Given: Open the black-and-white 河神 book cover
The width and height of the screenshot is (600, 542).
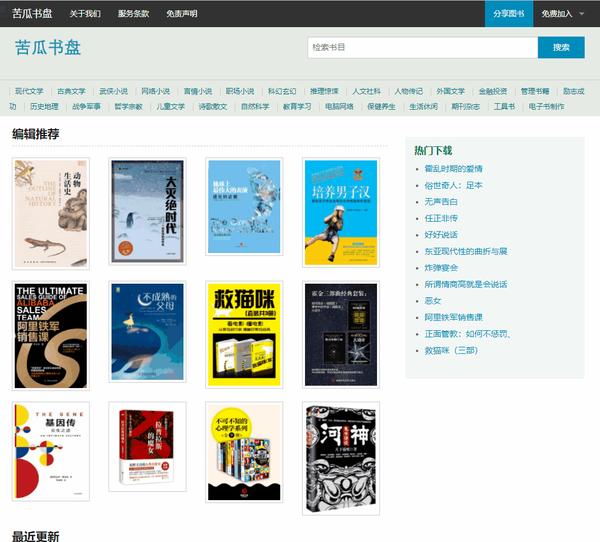Looking at the screenshot, I should coord(341,459).
